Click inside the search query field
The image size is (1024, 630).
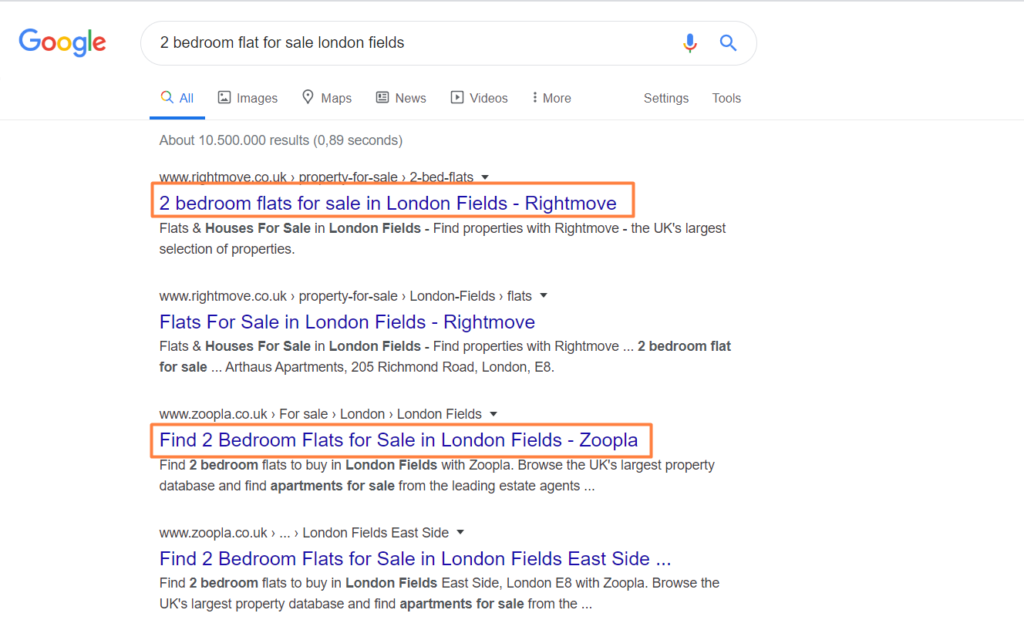[400, 43]
